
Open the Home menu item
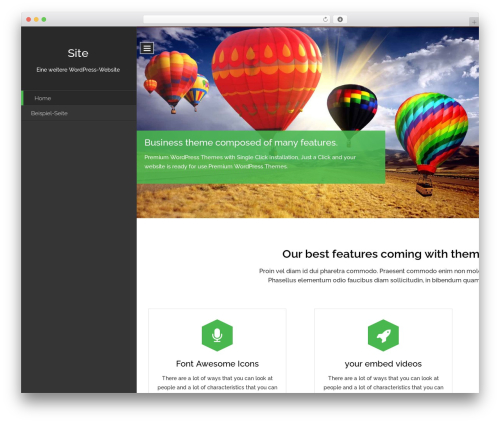click(79, 98)
